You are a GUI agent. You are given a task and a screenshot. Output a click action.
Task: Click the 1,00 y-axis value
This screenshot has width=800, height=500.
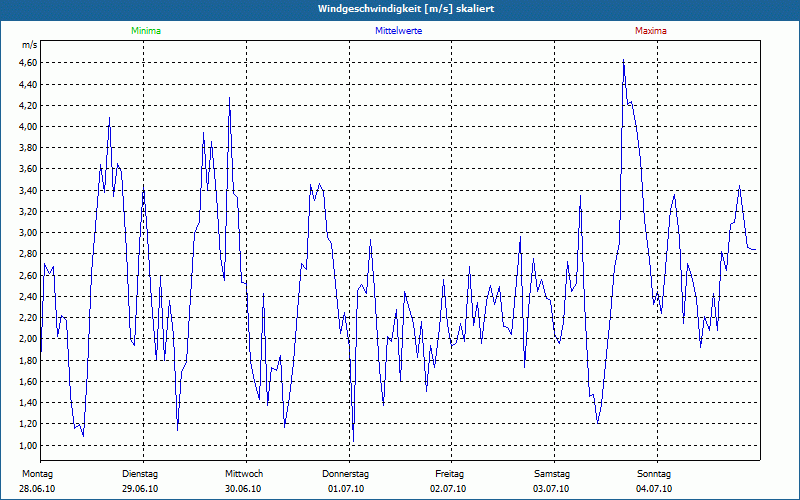[x=28, y=445]
